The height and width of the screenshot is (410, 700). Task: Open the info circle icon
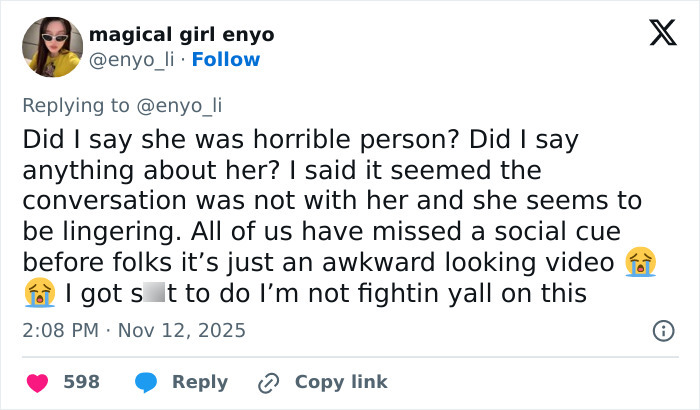tap(662, 330)
